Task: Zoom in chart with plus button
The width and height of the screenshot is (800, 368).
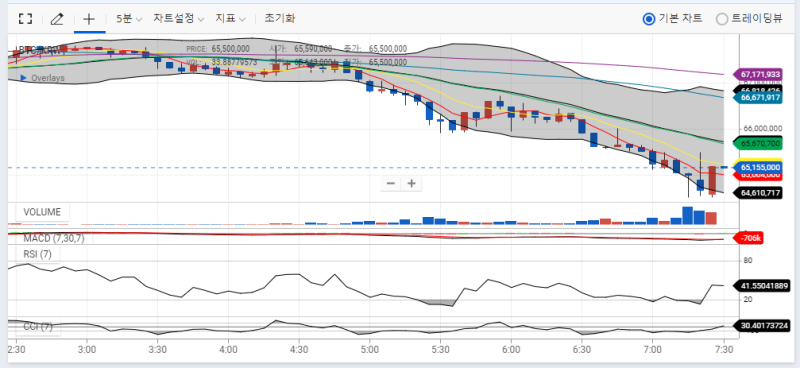Action: pos(411,184)
